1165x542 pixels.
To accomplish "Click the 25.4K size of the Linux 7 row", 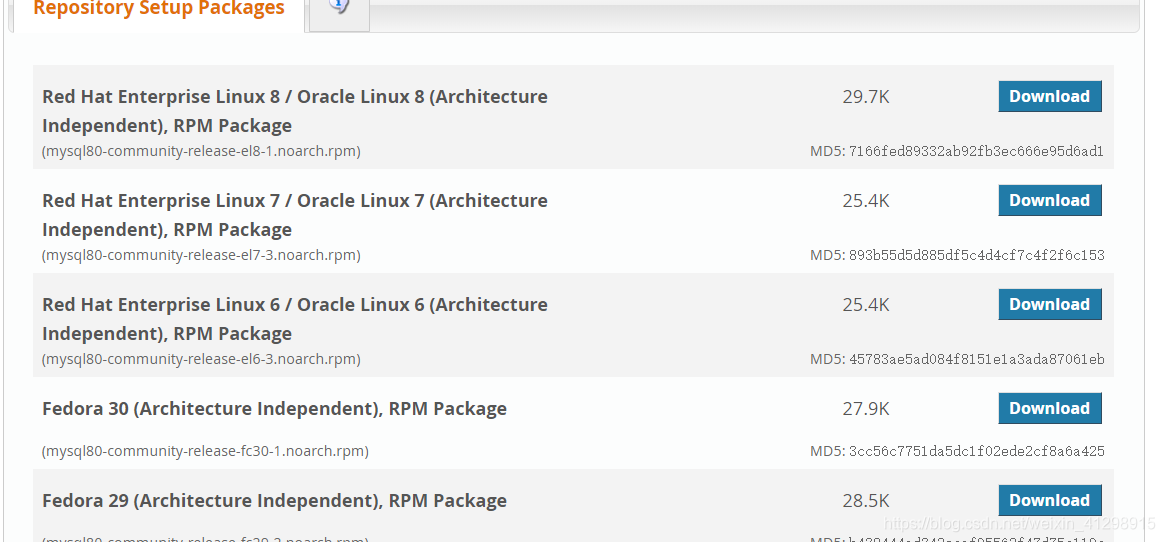I will coord(866,201).
